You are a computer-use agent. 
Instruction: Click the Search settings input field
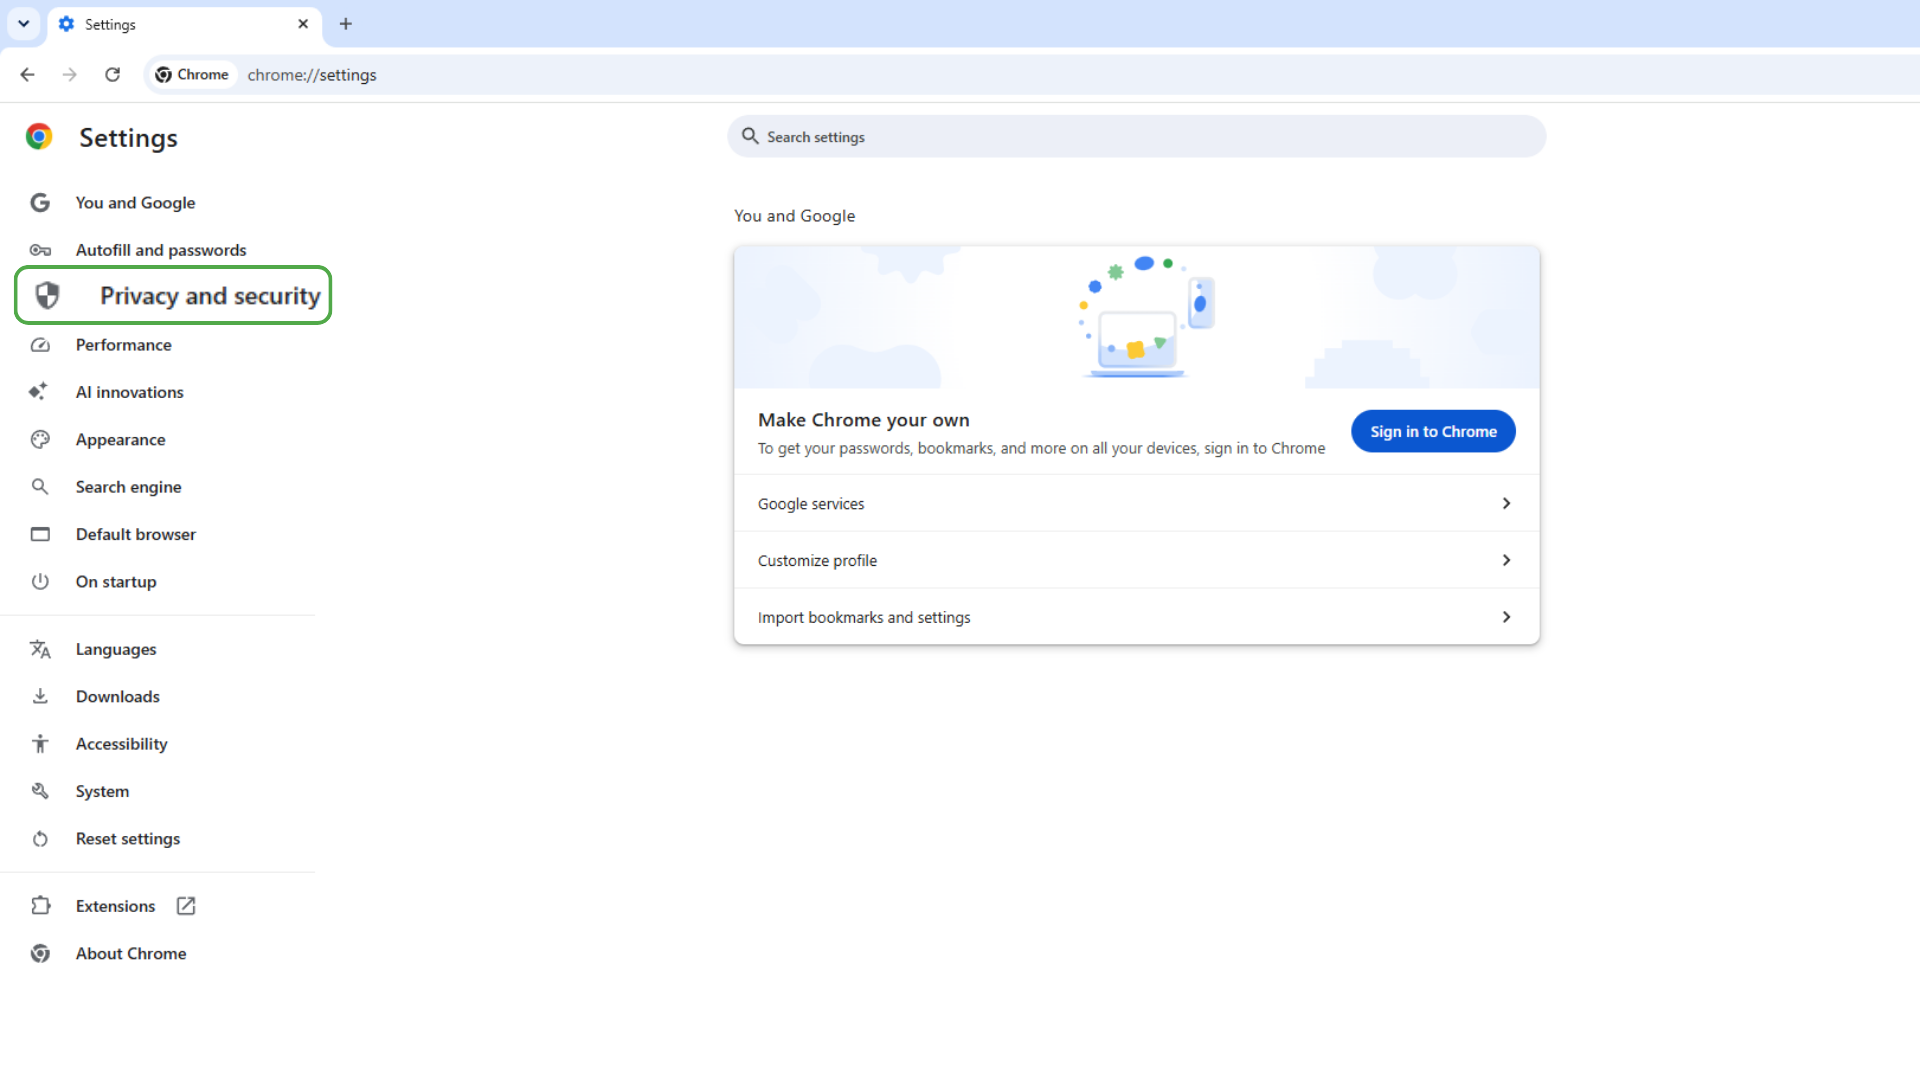pos(1136,136)
